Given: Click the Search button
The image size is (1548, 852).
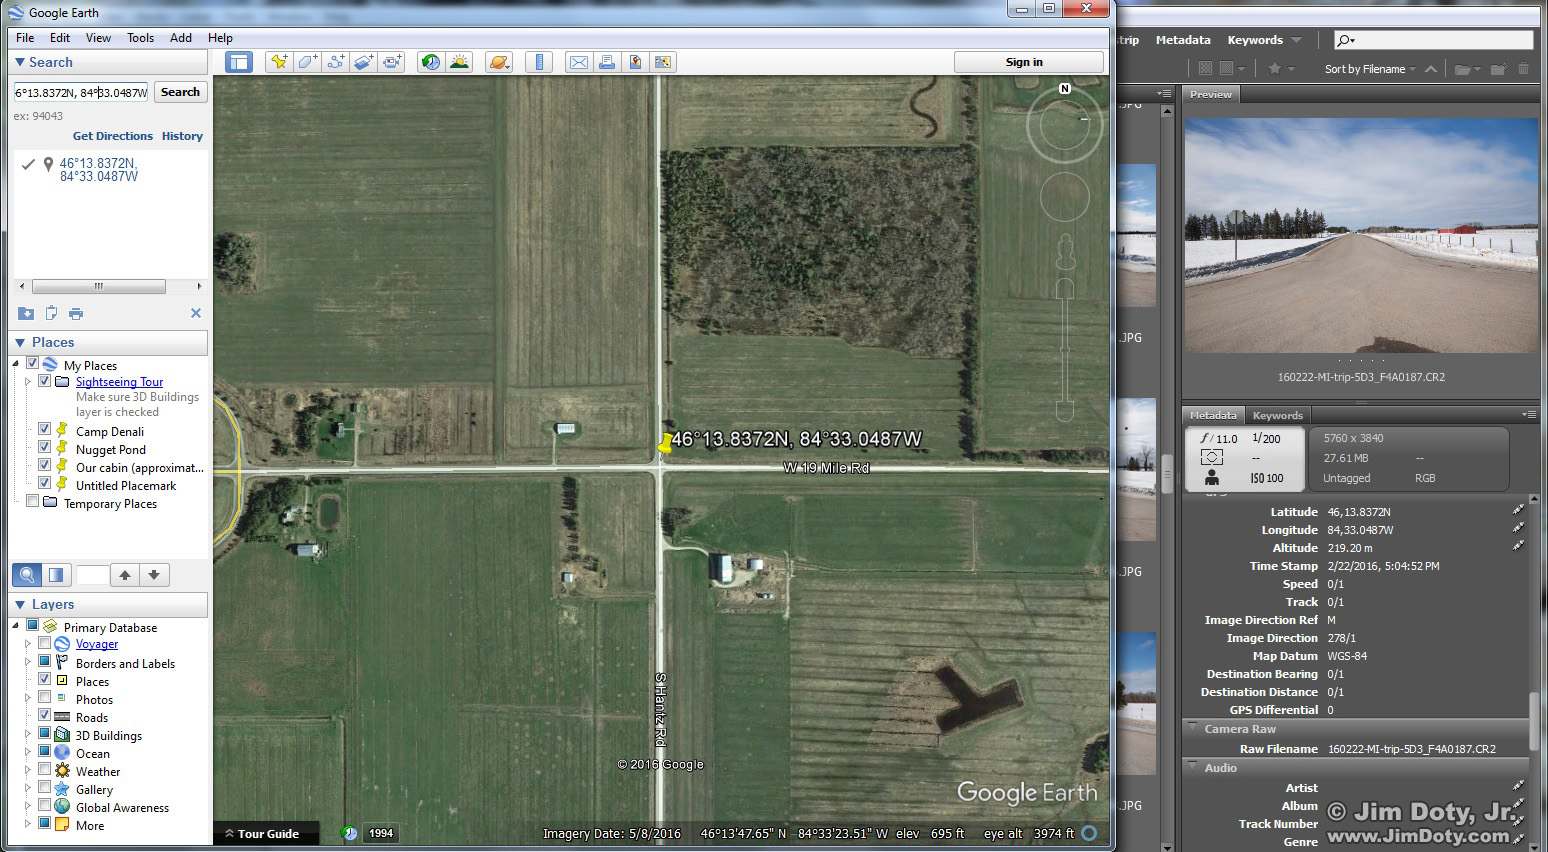Looking at the screenshot, I should [x=180, y=92].
